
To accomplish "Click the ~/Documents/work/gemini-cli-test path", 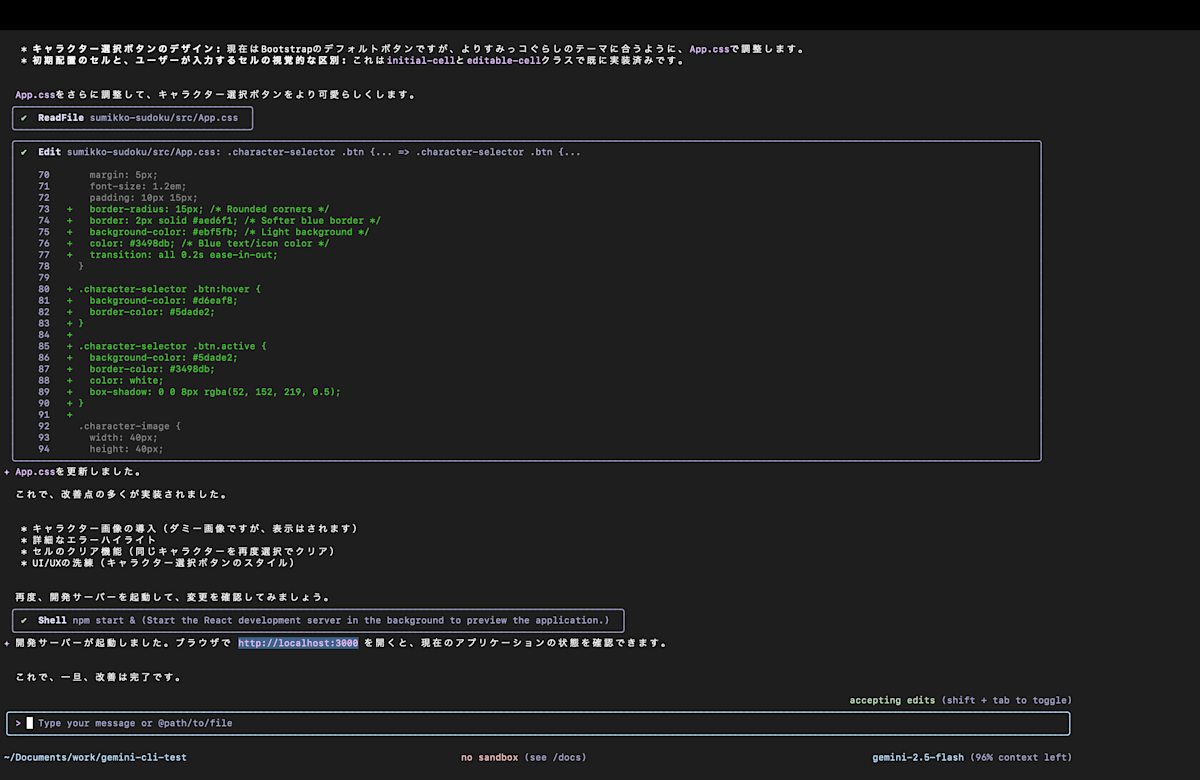I will pyautogui.click(x=96, y=757).
